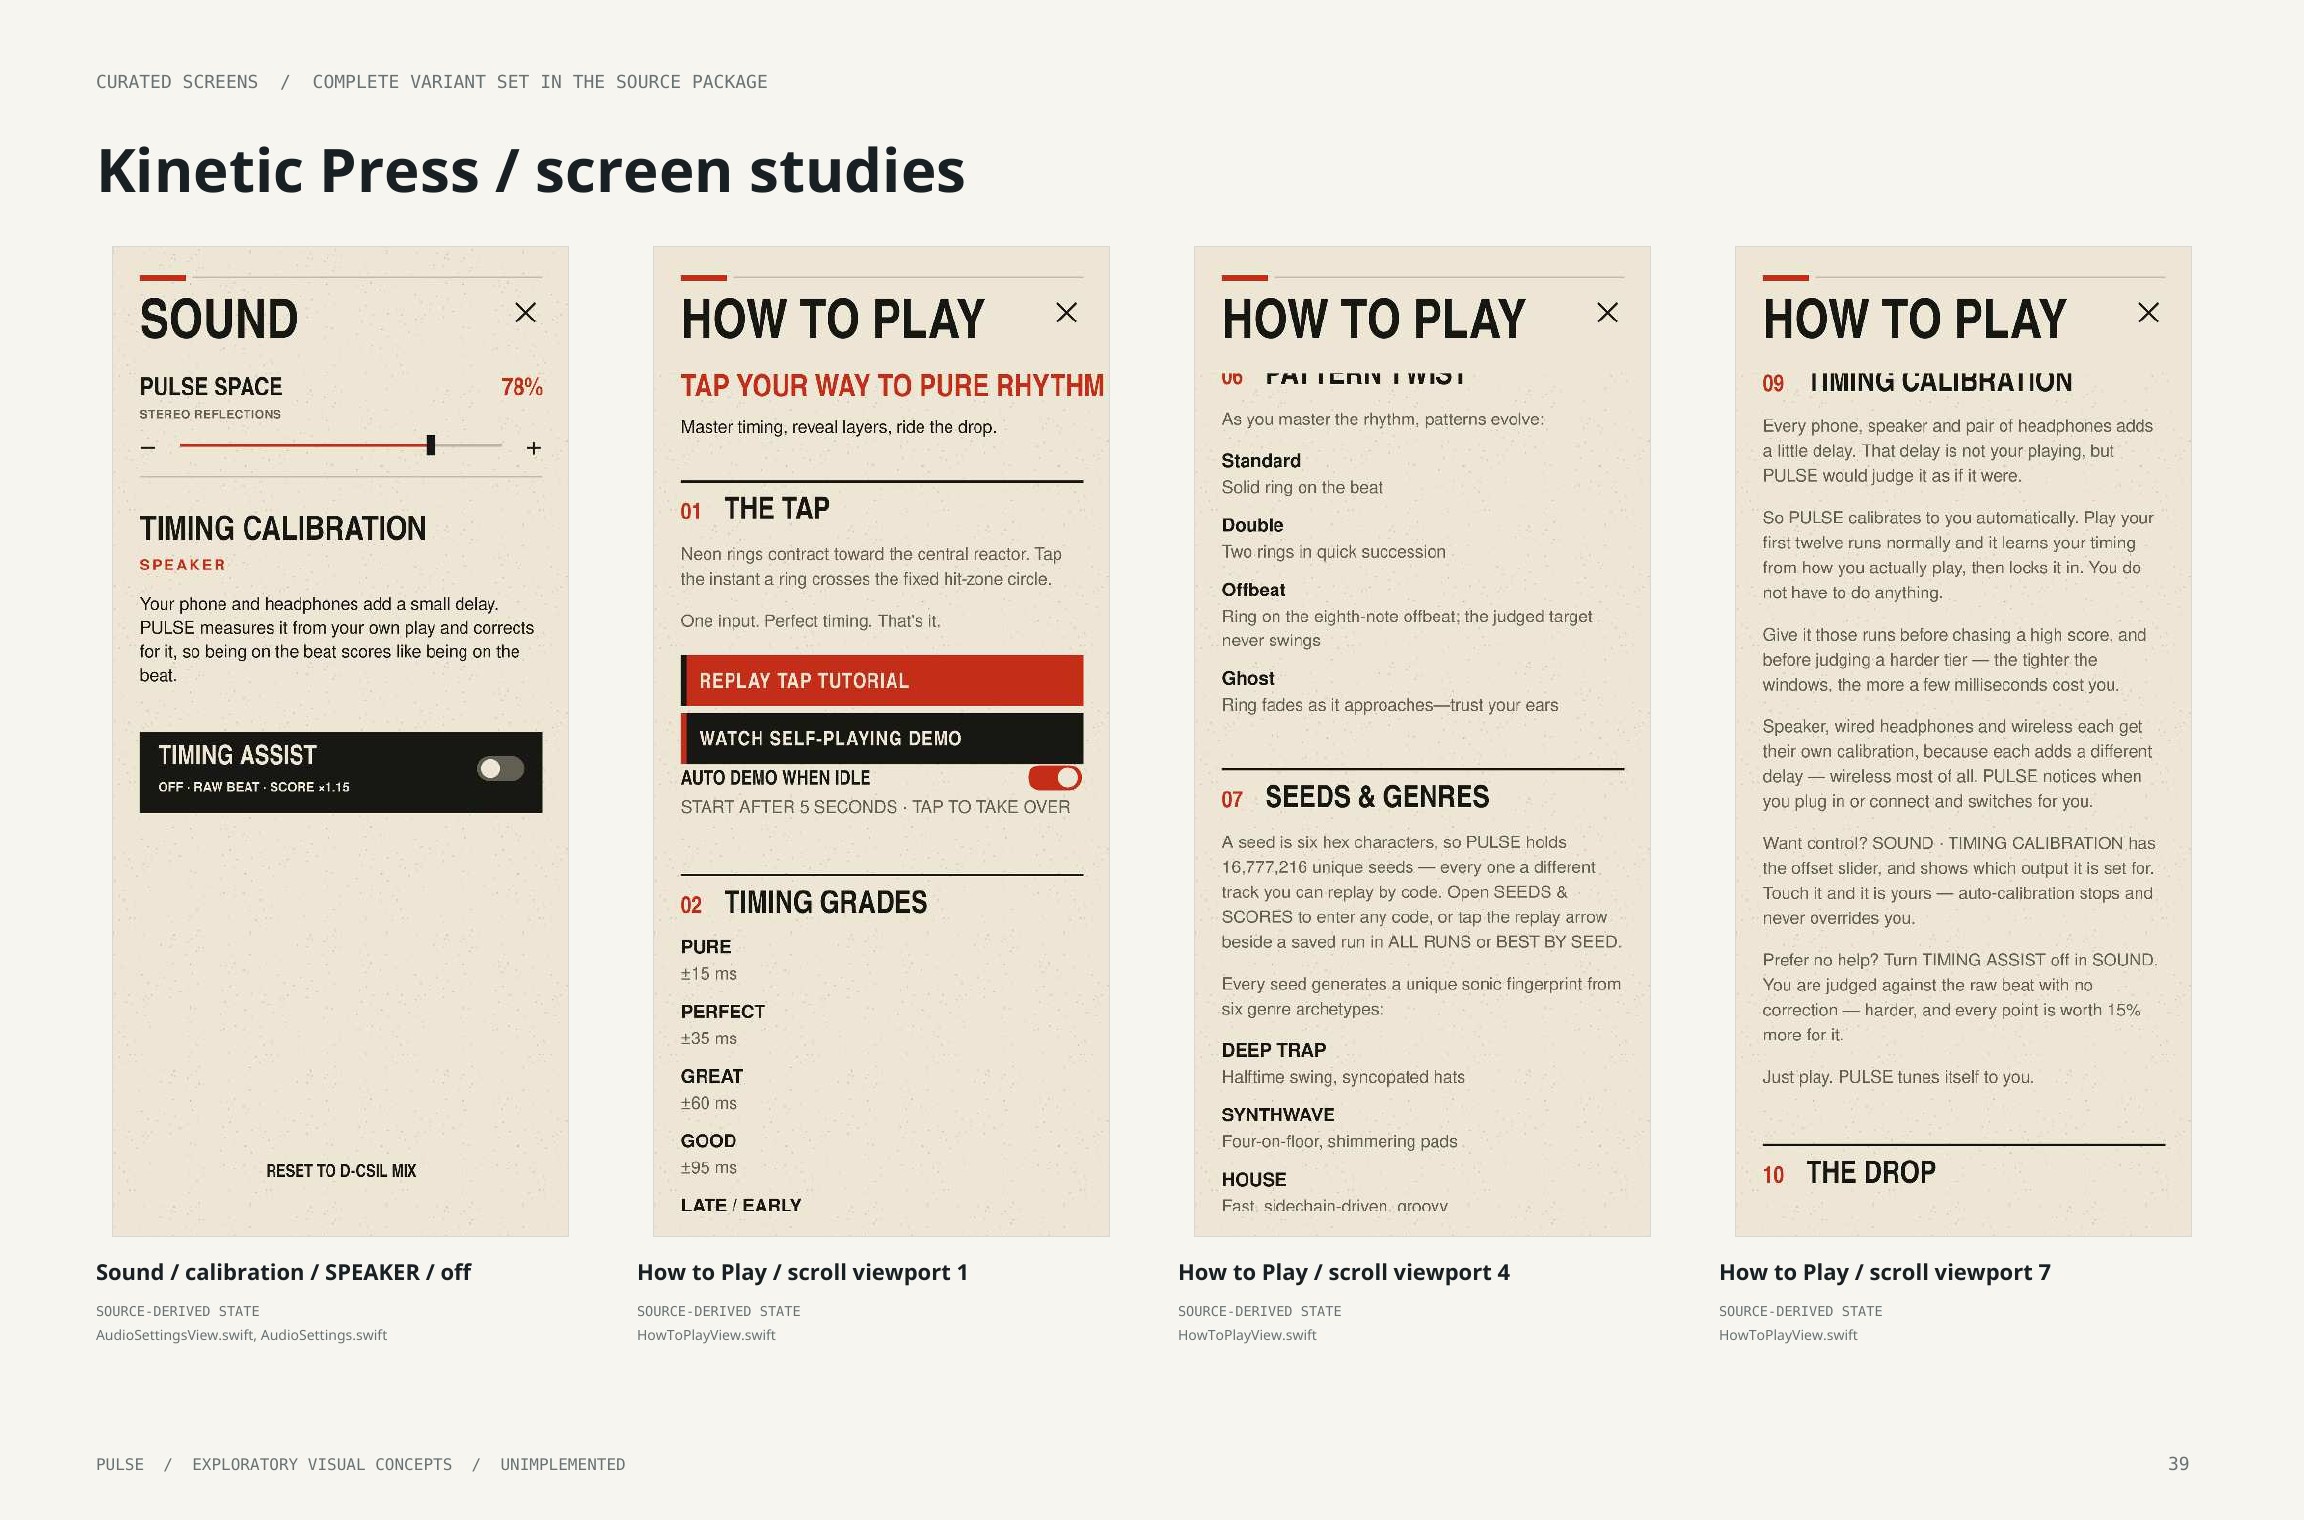The image size is (2304, 1520).
Task: Click the 'How to Play / scroll viewport 4' caption
Action: (1344, 1272)
